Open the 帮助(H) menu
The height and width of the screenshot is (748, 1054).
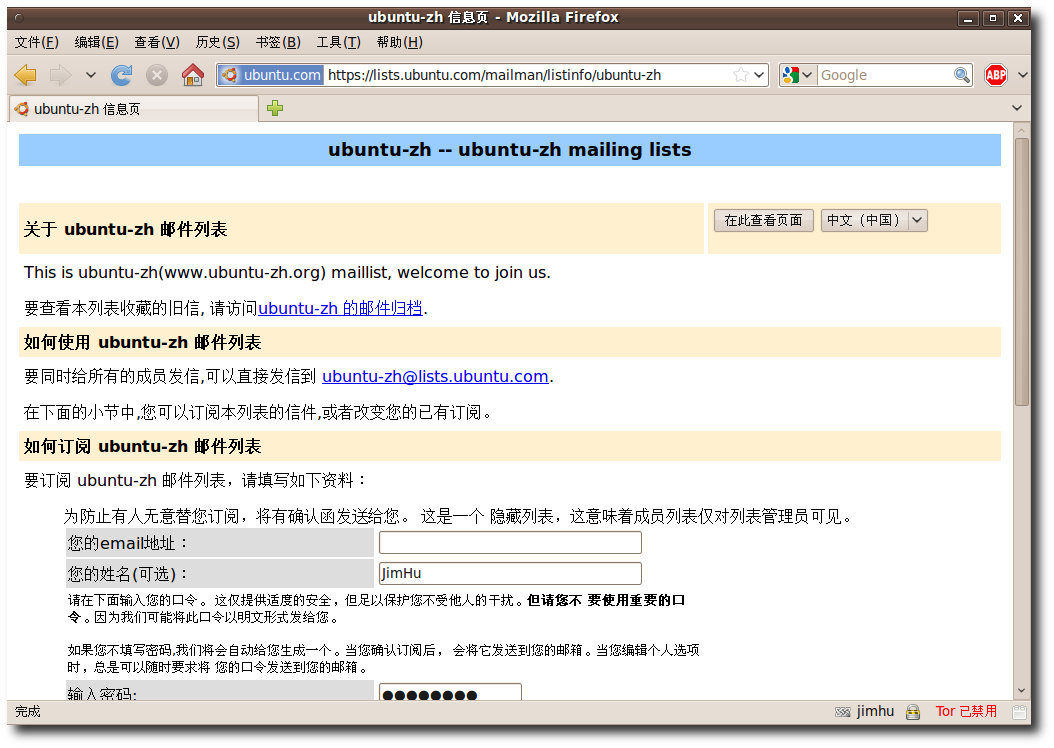pos(399,42)
